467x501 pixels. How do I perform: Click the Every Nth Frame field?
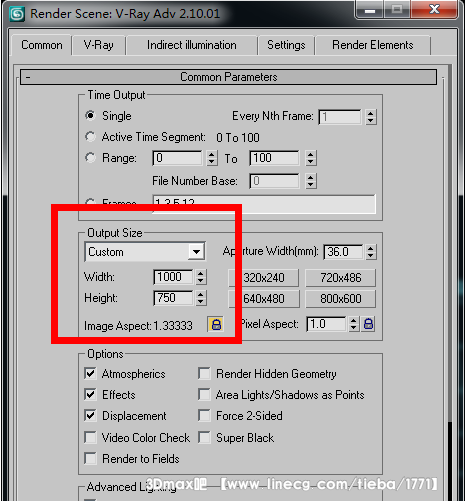(x=340, y=117)
